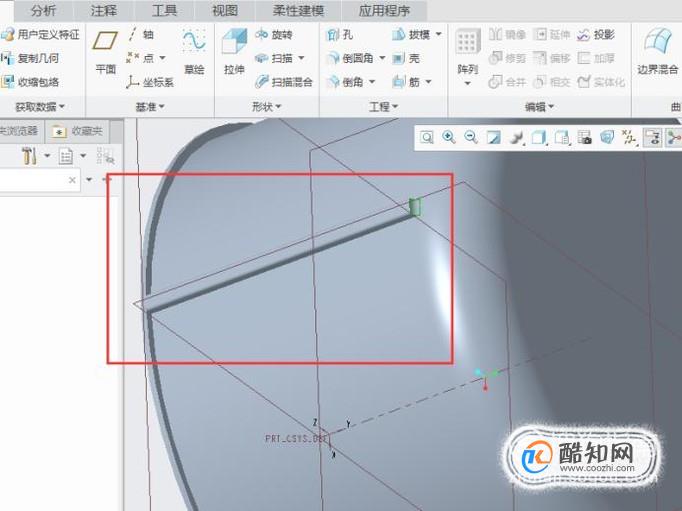Click 复制几何 copy geometry
Viewport: 682px width, 511px height.
30,58
